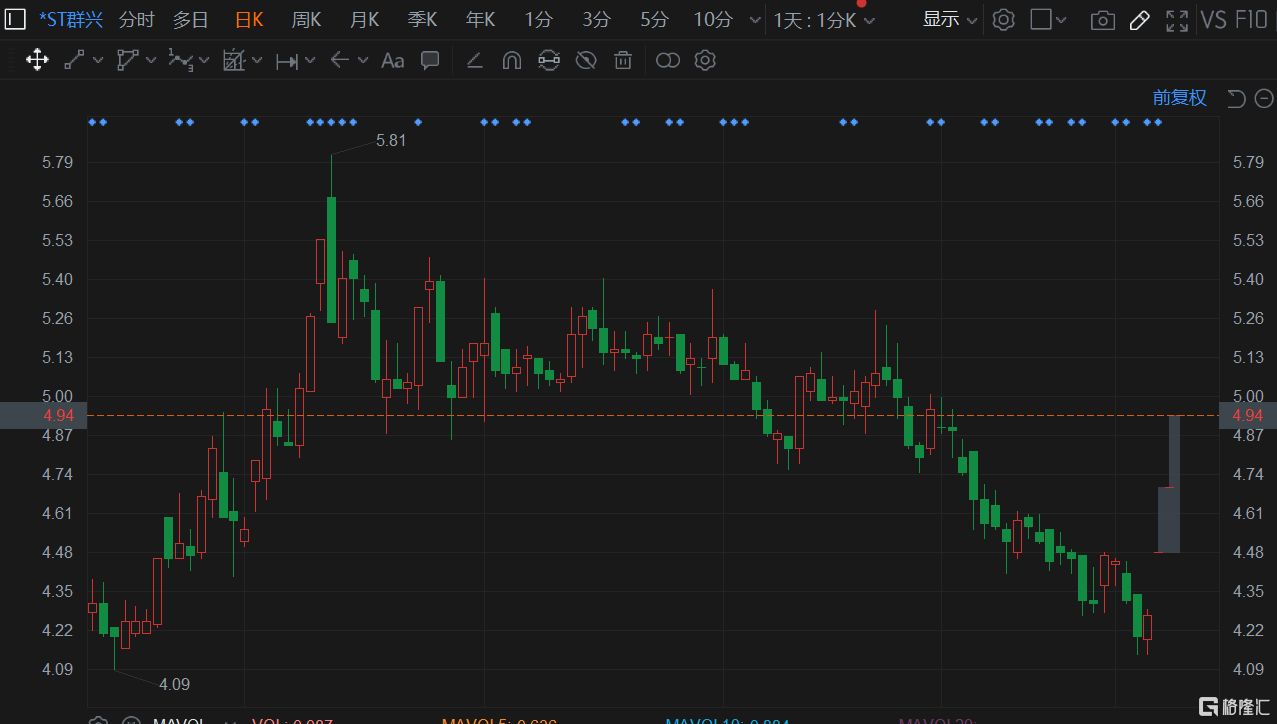
Task: Click the 5.81 high price label
Action: click(x=391, y=141)
